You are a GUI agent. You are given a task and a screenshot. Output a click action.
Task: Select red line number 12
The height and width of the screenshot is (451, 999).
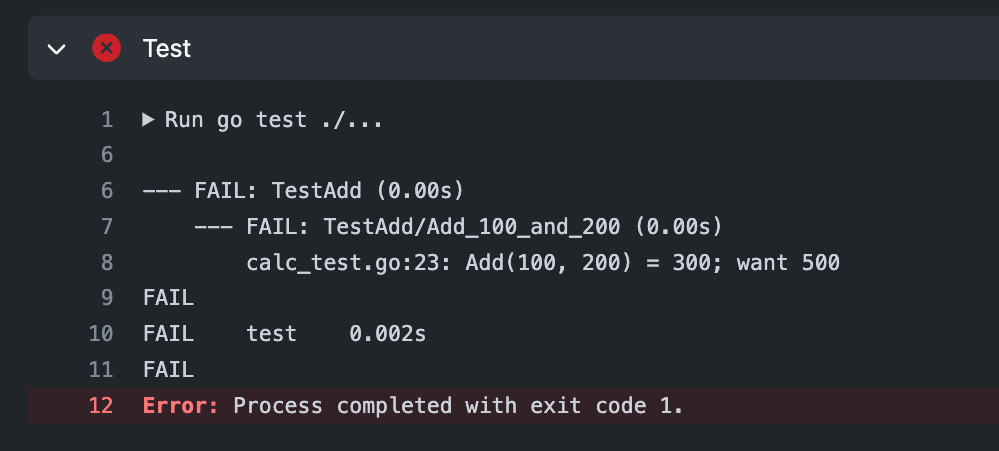(101, 405)
